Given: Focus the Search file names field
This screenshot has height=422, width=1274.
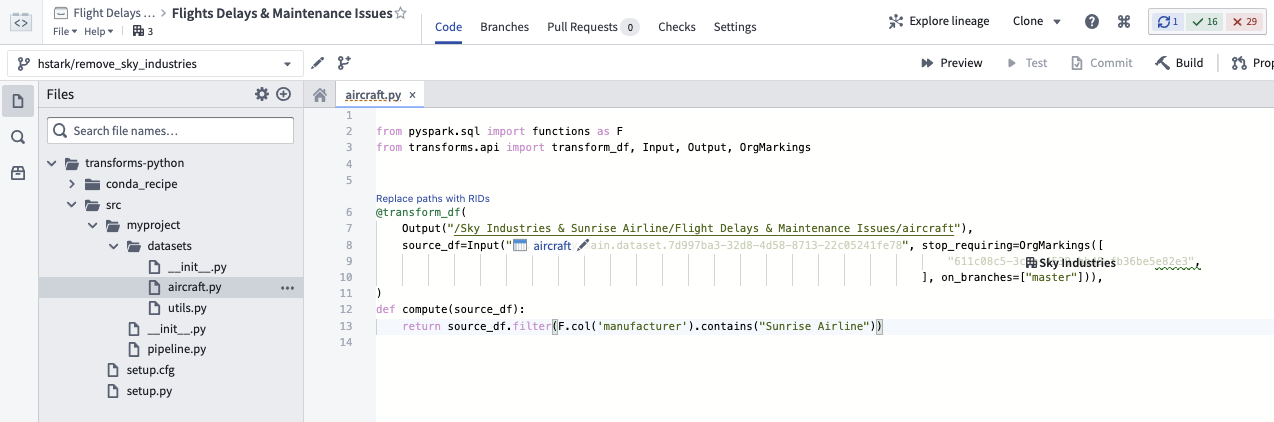Looking at the screenshot, I should click(x=170, y=131).
